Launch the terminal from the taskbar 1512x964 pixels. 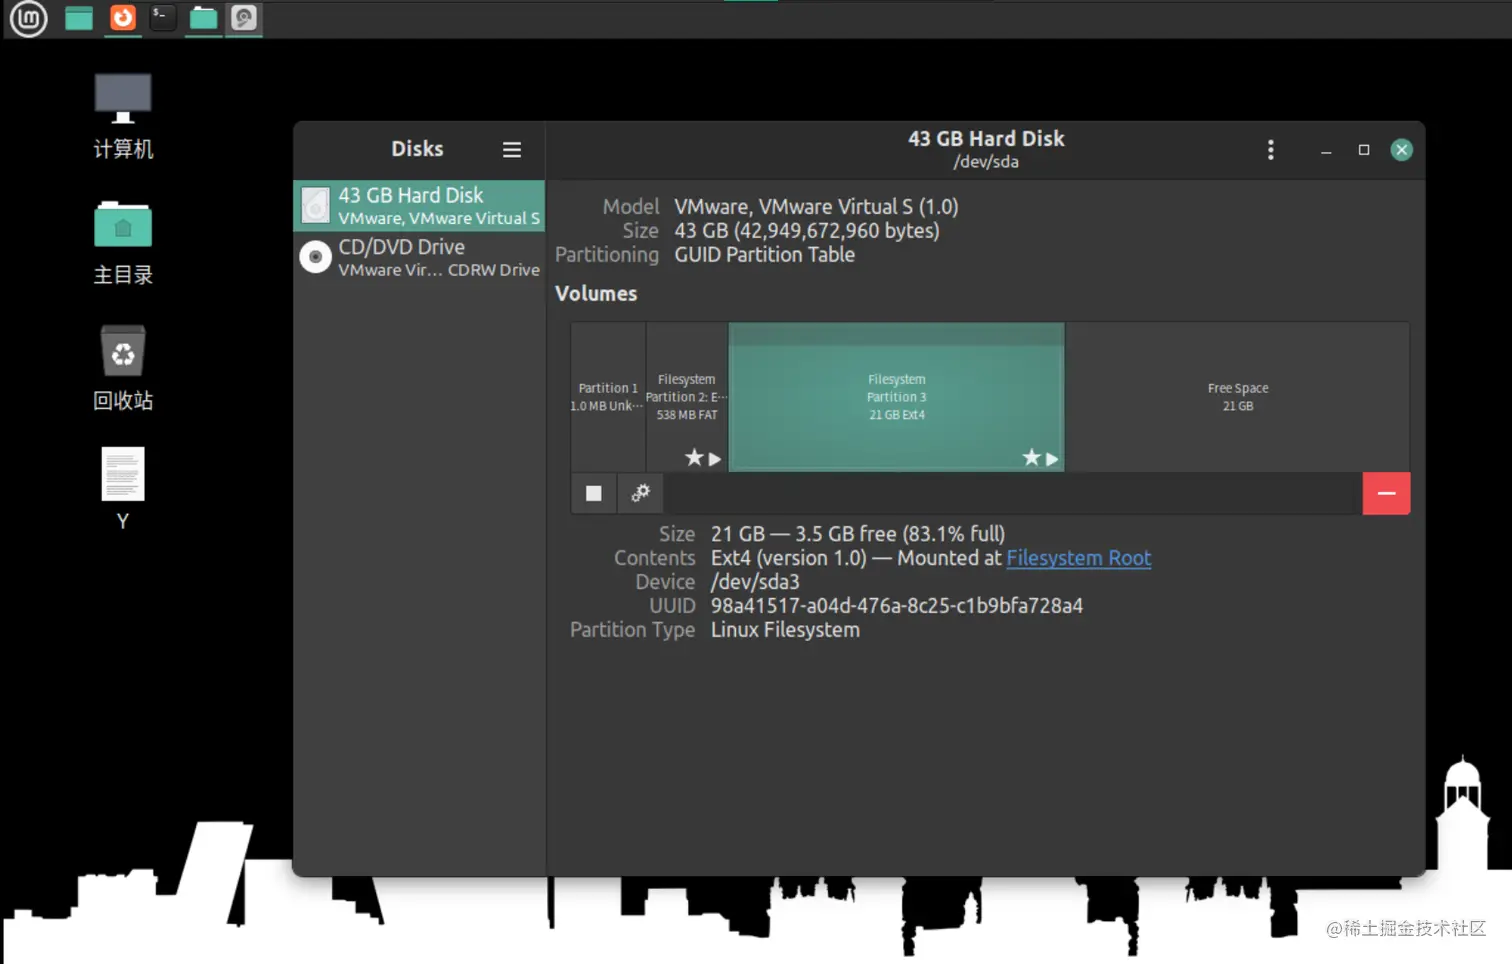[x=161, y=17]
